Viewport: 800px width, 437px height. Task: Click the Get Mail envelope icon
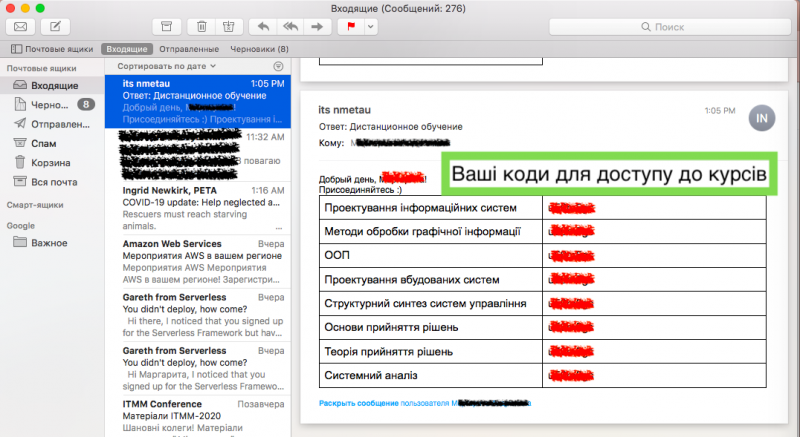[x=20, y=27]
